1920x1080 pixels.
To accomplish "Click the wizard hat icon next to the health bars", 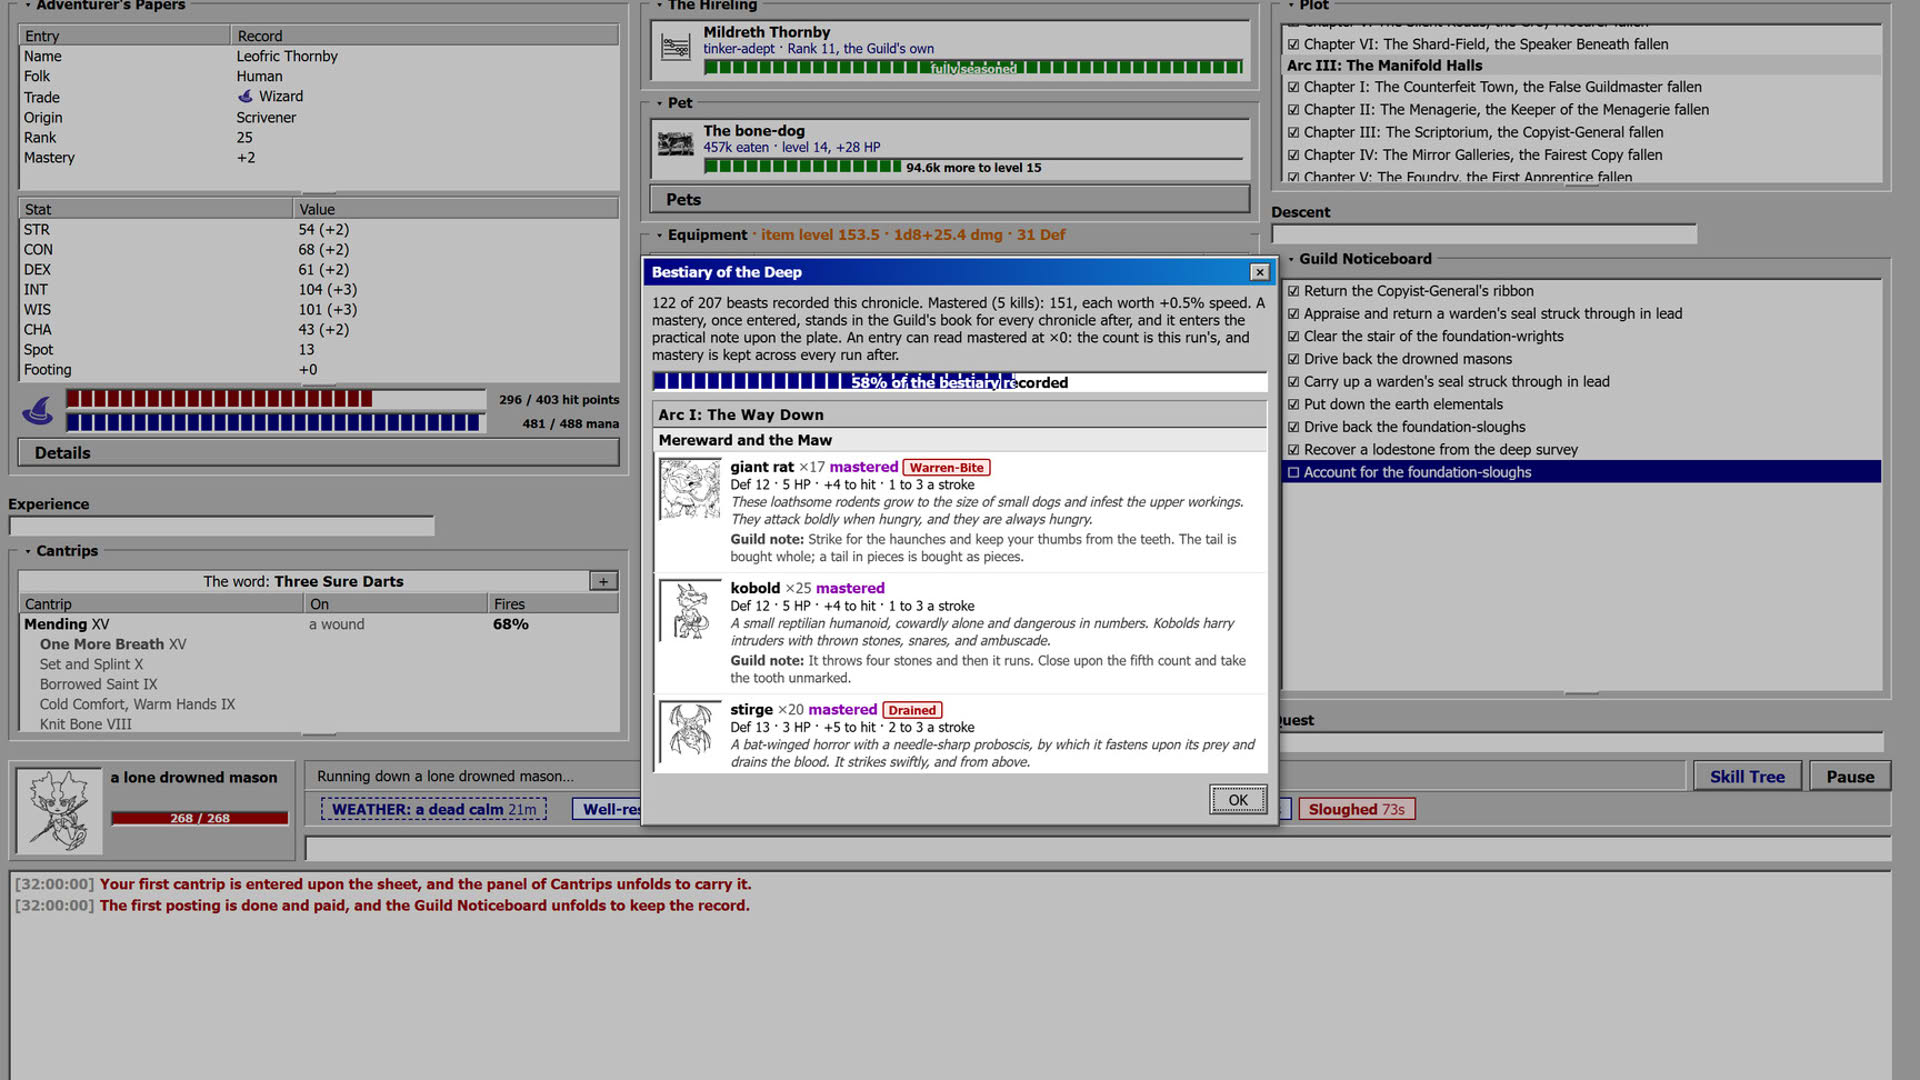I will coord(38,411).
